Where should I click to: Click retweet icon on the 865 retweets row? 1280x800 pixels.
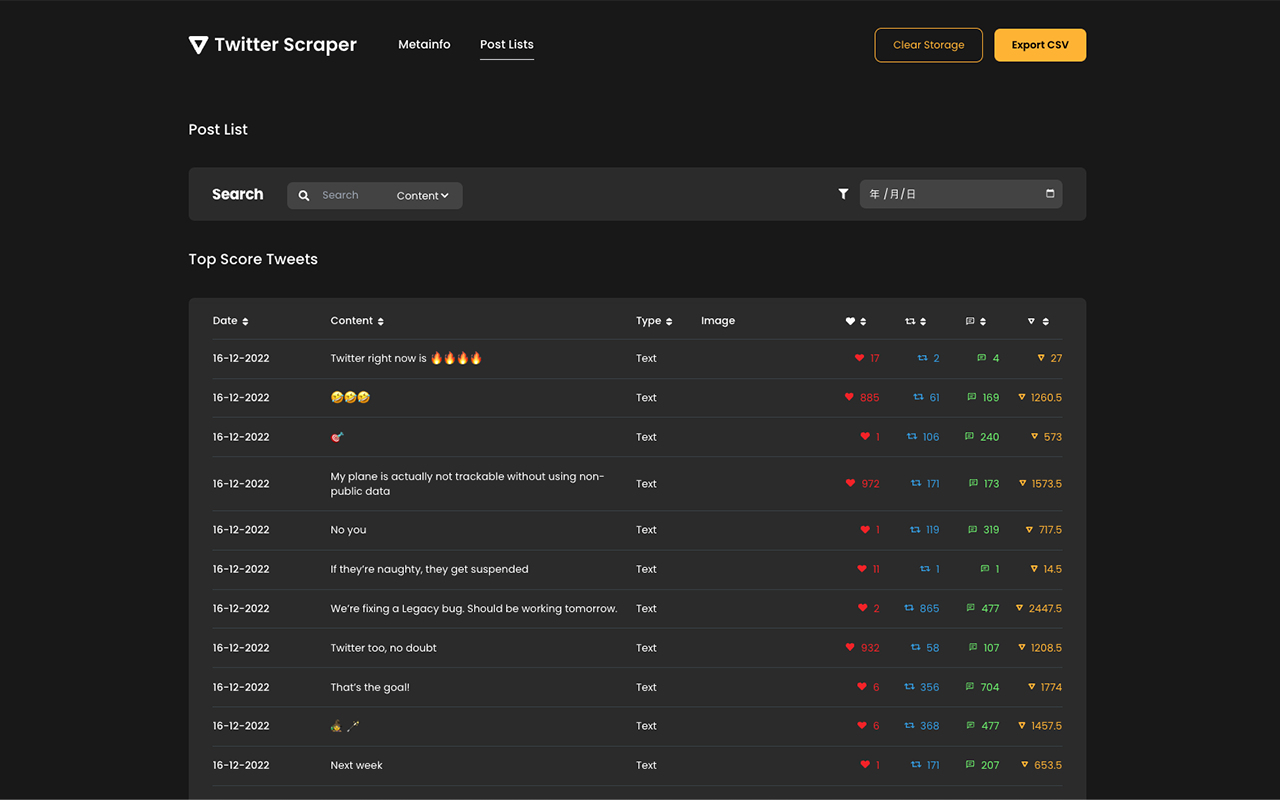pyautogui.click(x=909, y=608)
